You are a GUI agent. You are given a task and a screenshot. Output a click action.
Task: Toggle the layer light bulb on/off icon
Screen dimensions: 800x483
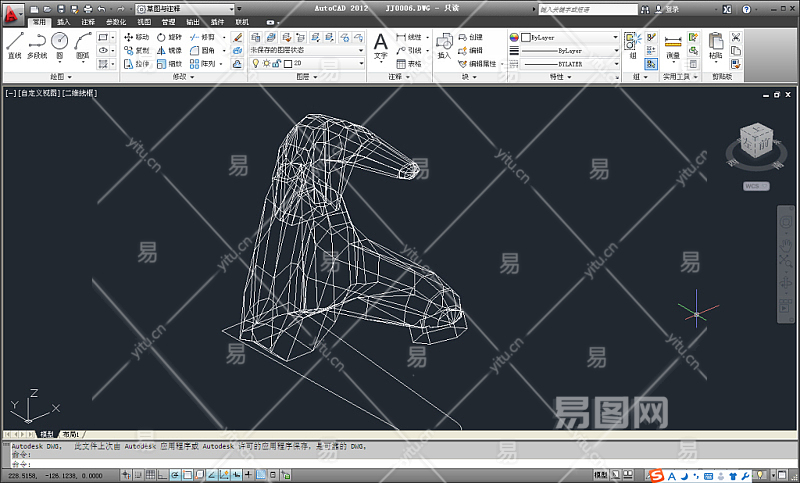pyautogui.click(x=255, y=62)
